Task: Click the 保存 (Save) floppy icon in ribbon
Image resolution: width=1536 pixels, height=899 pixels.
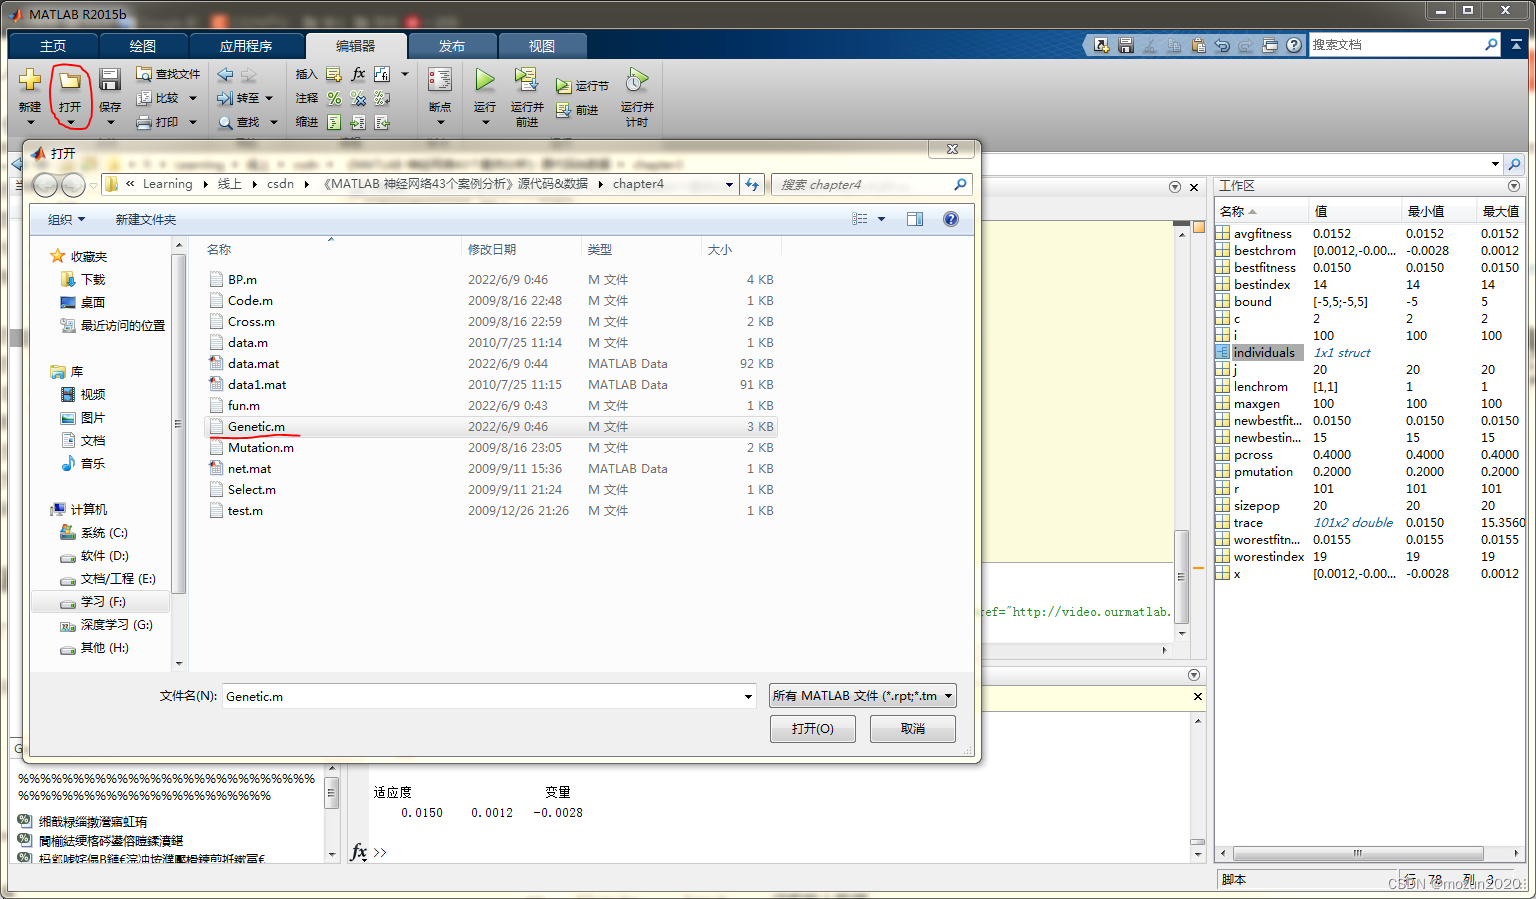Action: click(x=110, y=80)
